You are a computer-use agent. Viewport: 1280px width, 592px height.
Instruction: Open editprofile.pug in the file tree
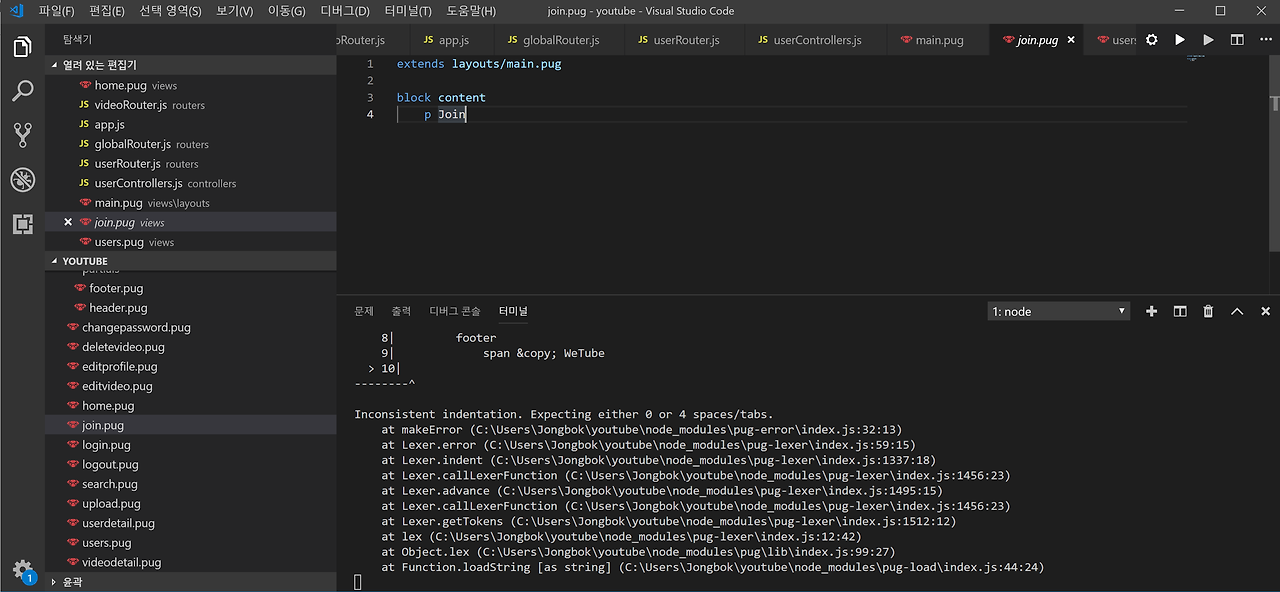(190, 366)
